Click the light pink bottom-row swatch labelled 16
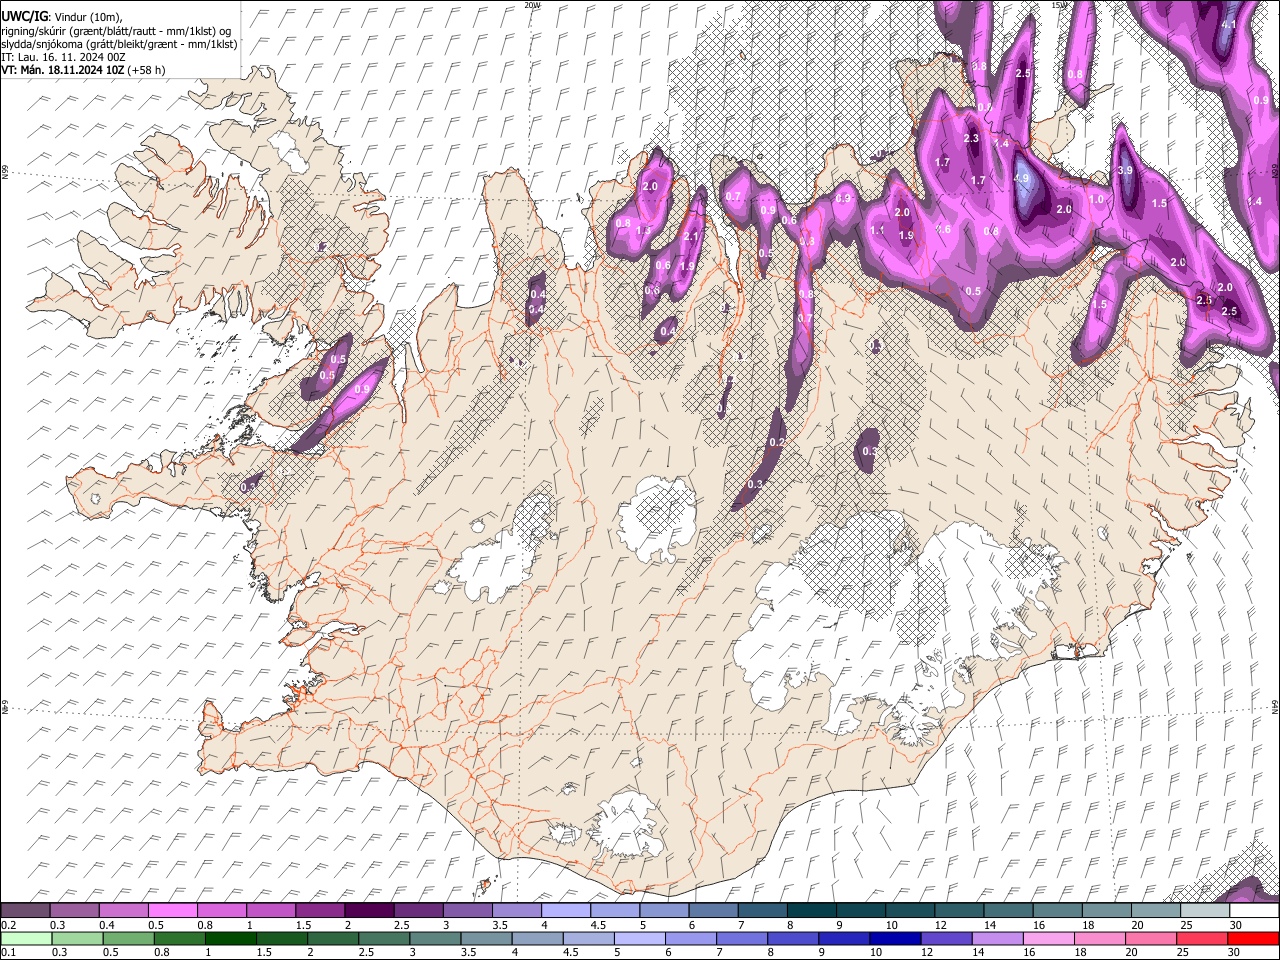 pos(1049,938)
